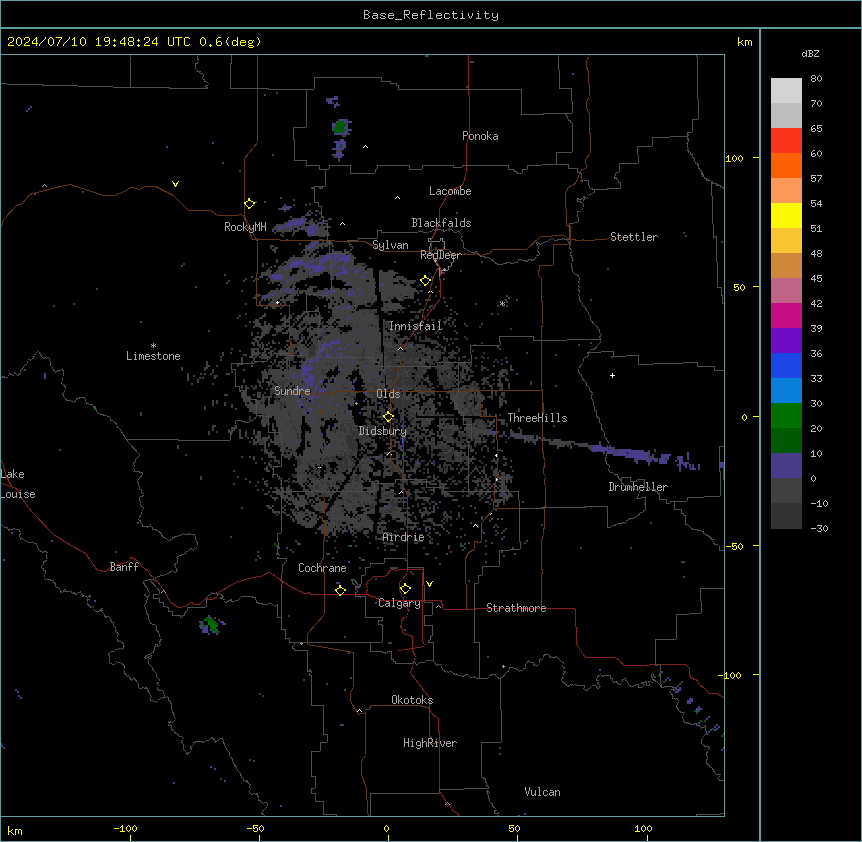Click the white plus marker north of Drumheller
Screen dimensions: 862x842
(612, 375)
